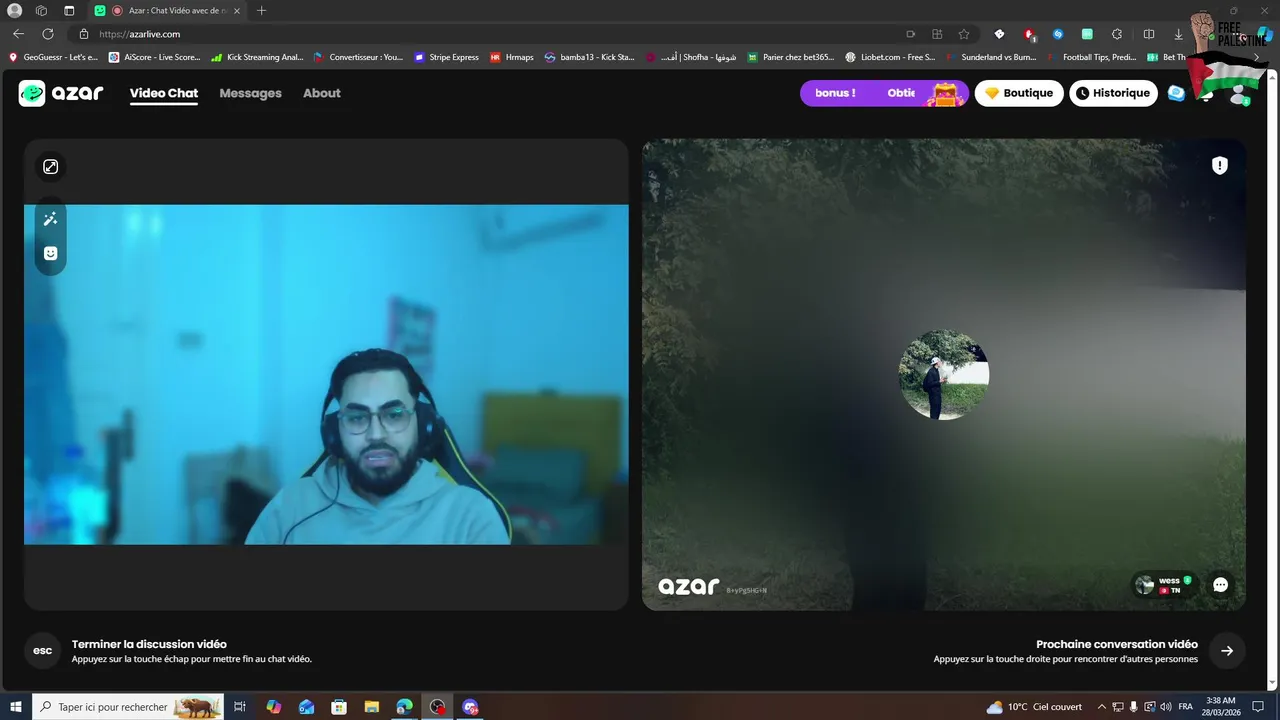Open the volume control in the tray
This screenshot has height=720, width=1280.
click(x=1165, y=707)
